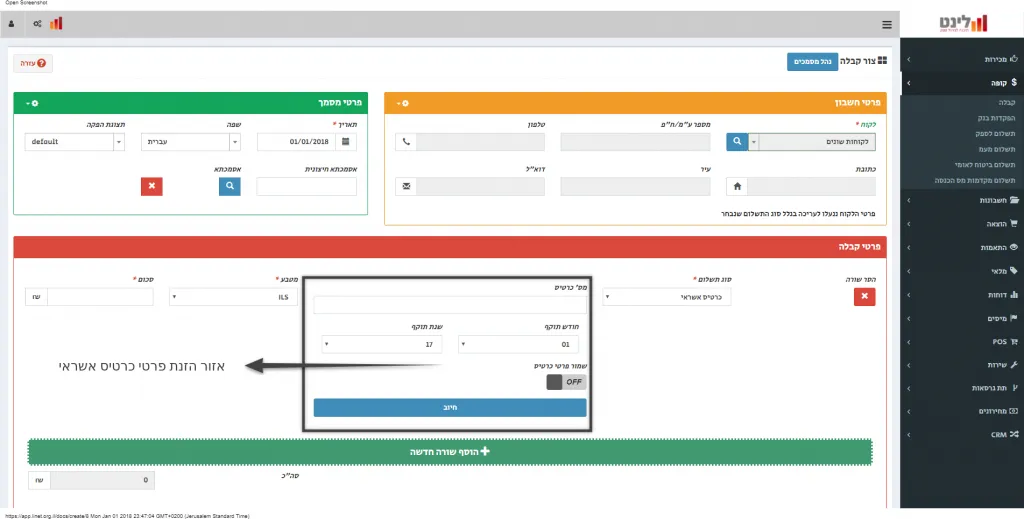The width and height of the screenshot is (1024, 519).
Task: Open the לקוח customer dropdown arrow
Action: tap(754, 142)
